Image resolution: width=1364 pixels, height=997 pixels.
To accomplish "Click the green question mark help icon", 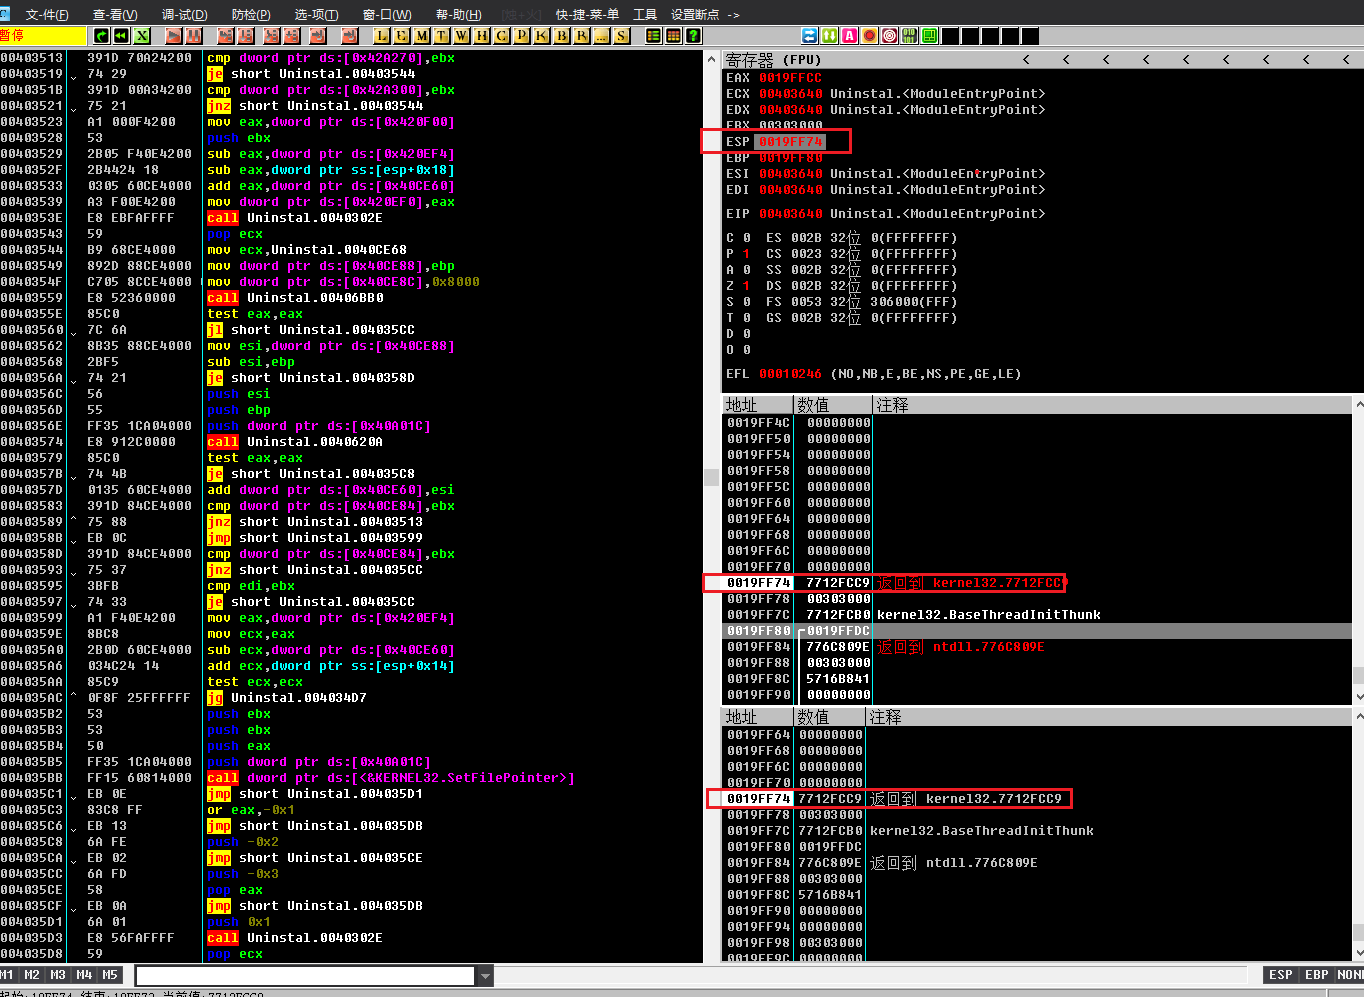I will (x=694, y=36).
